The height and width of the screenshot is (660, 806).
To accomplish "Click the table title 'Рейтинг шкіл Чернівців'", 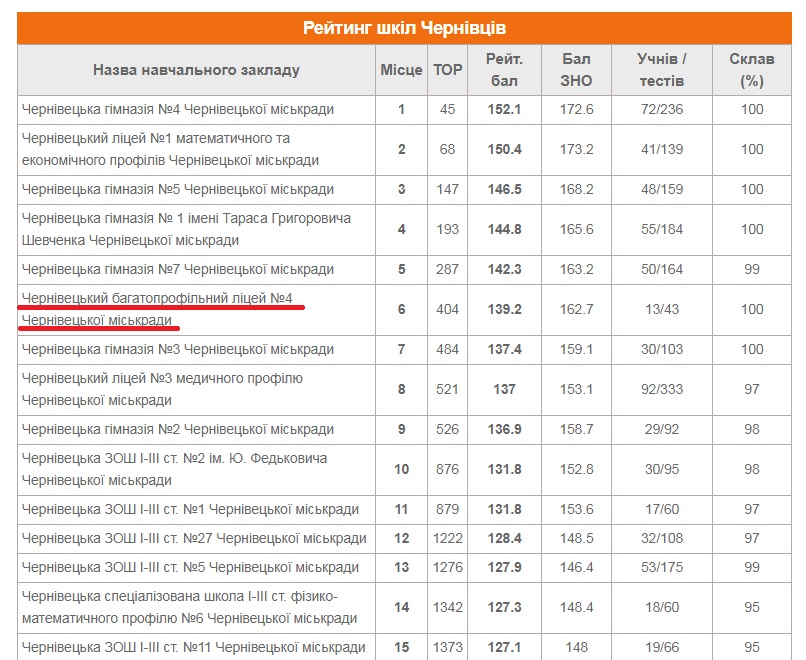I will [404, 28].
